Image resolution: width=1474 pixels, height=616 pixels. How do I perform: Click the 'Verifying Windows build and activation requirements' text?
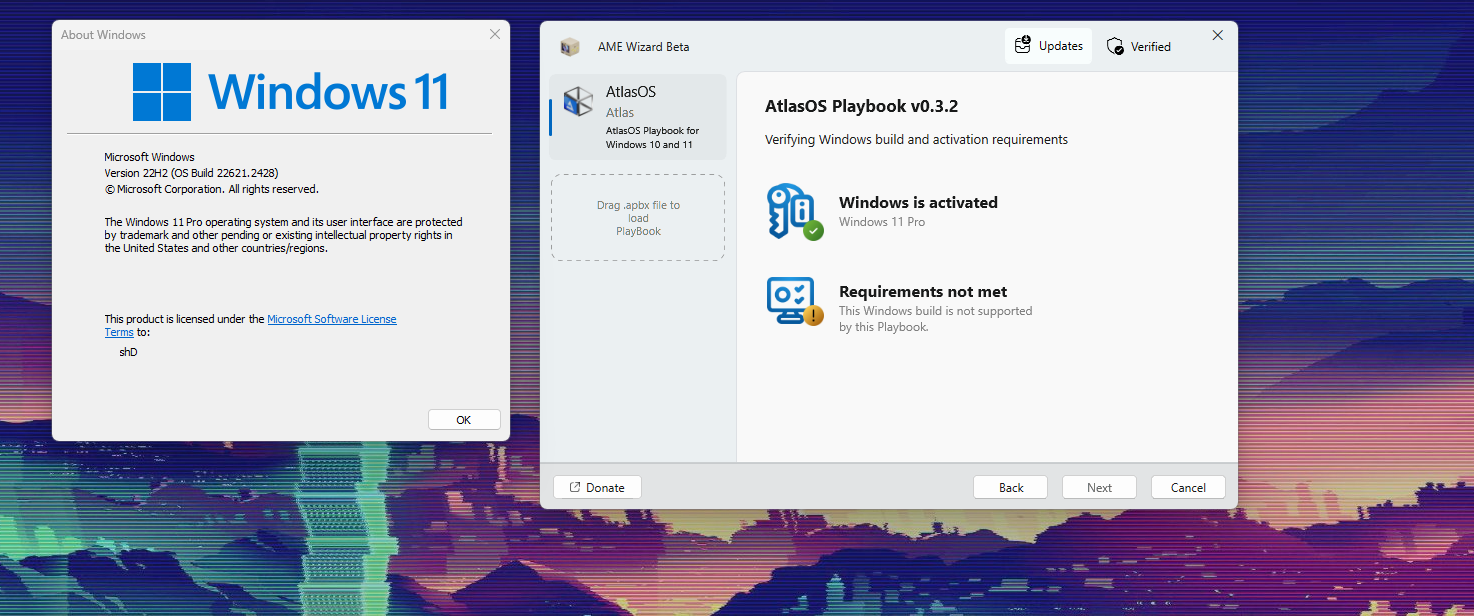(916, 140)
